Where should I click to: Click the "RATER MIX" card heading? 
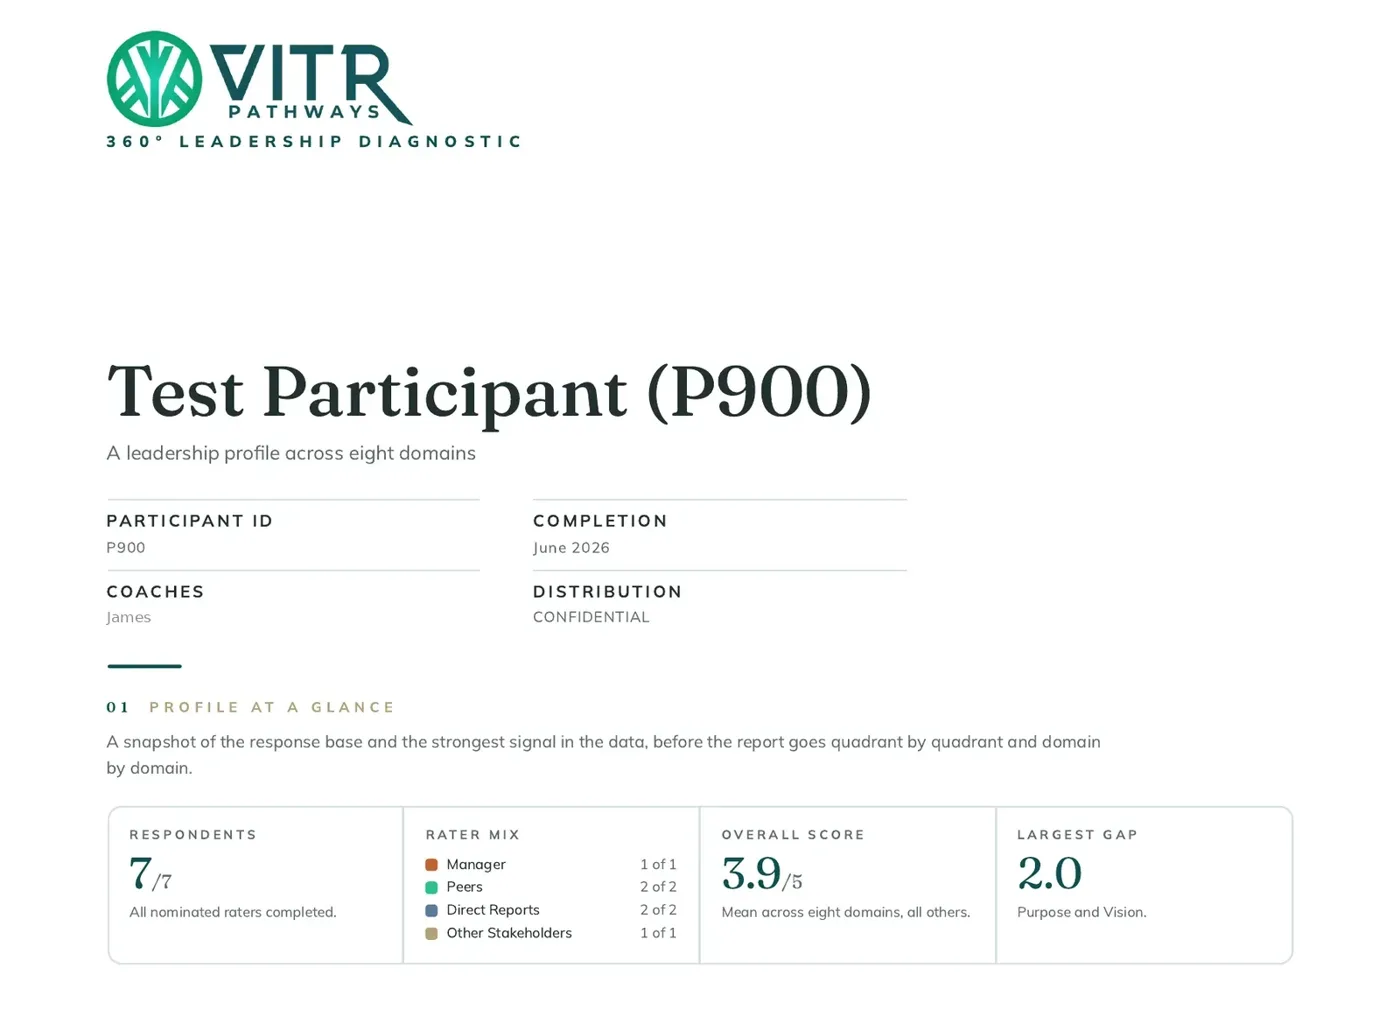tap(473, 835)
